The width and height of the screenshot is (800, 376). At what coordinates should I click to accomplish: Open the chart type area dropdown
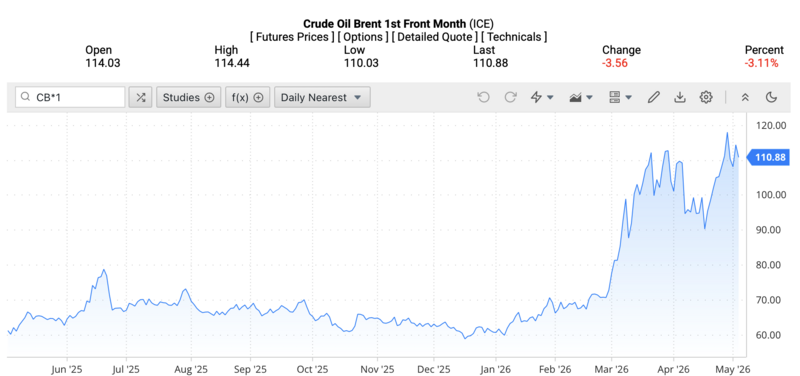pyautogui.click(x=581, y=97)
